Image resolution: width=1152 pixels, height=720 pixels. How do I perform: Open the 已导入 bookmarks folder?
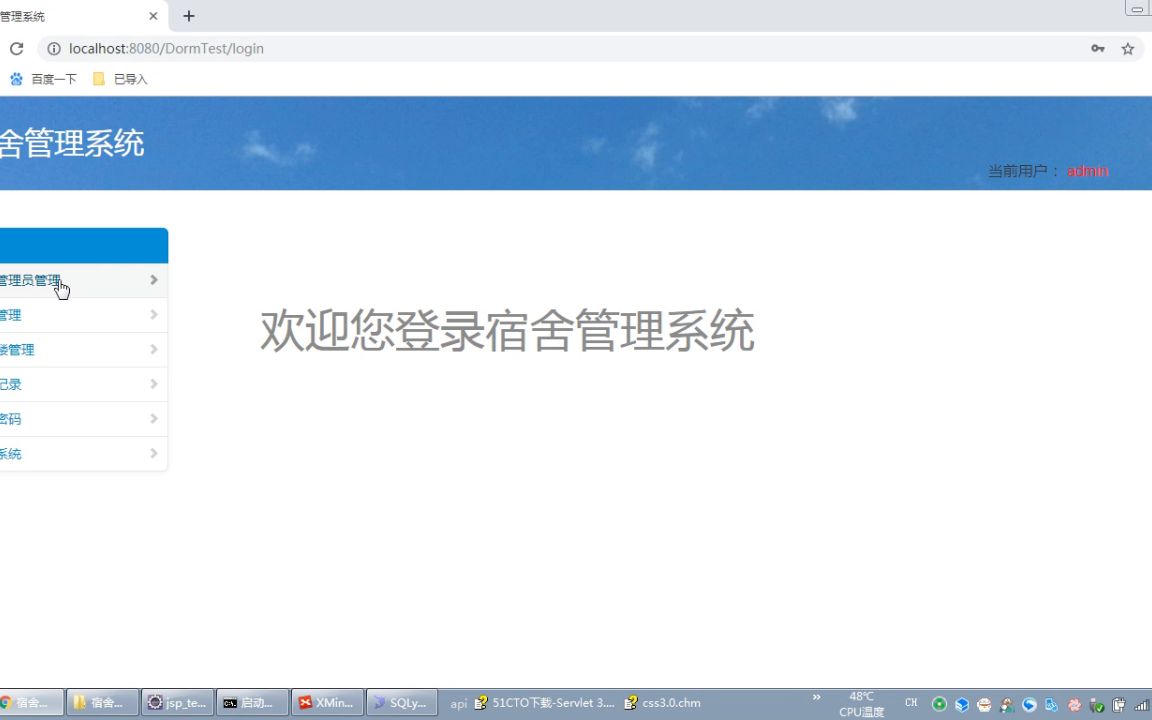coord(119,78)
